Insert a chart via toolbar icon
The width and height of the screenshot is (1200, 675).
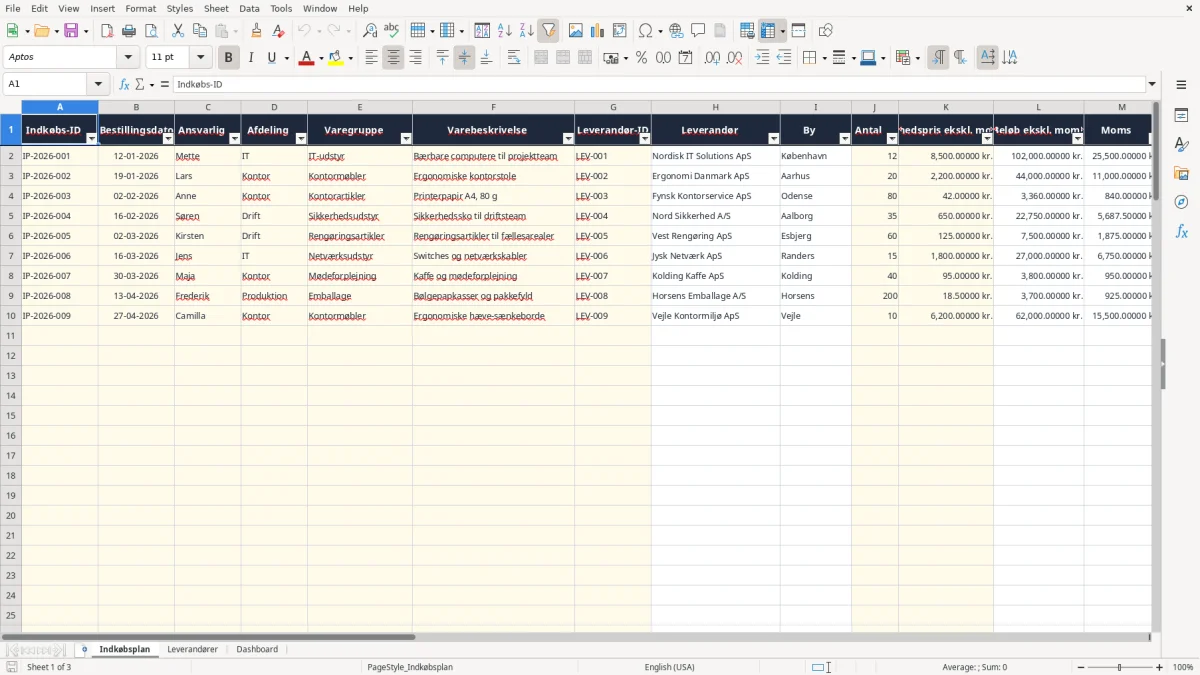[598, 31]
